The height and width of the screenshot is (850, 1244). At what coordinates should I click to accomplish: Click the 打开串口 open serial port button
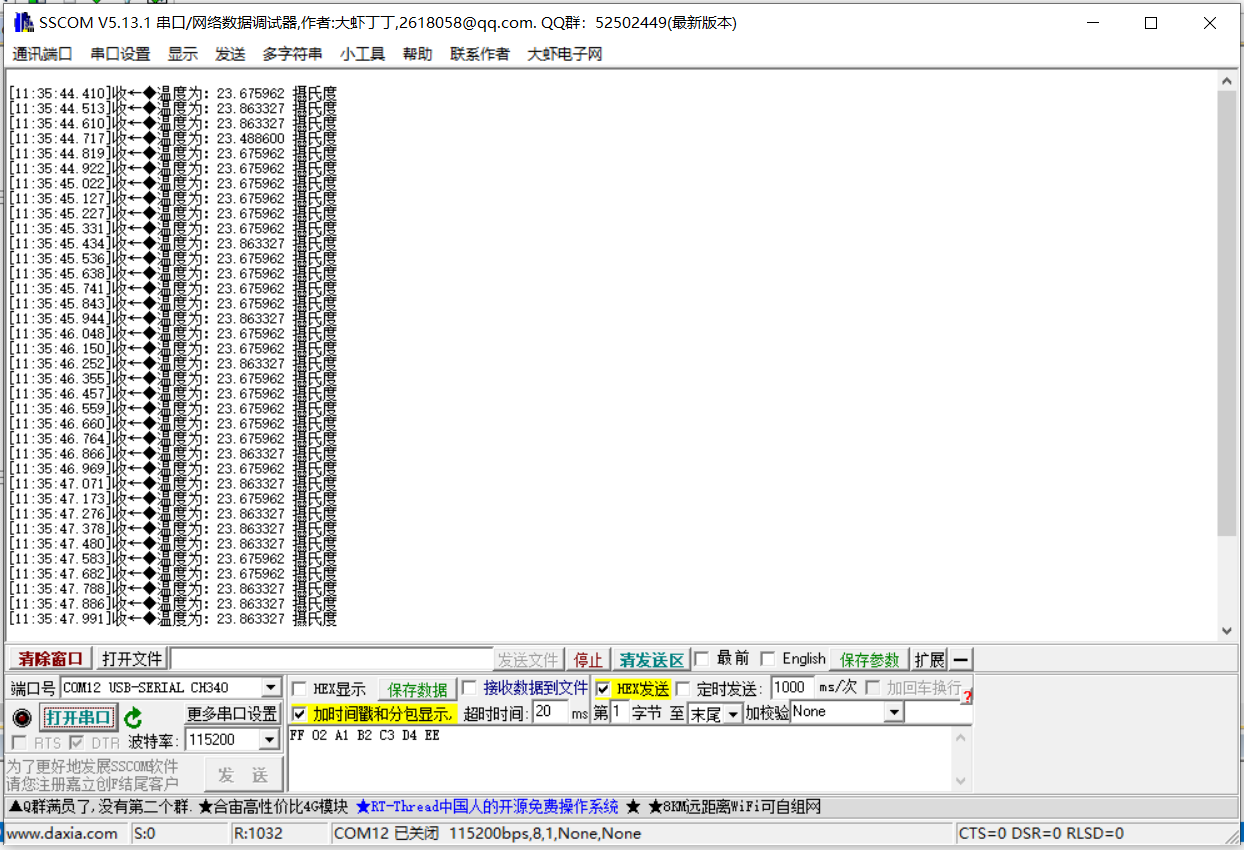(x=79, y=718)
